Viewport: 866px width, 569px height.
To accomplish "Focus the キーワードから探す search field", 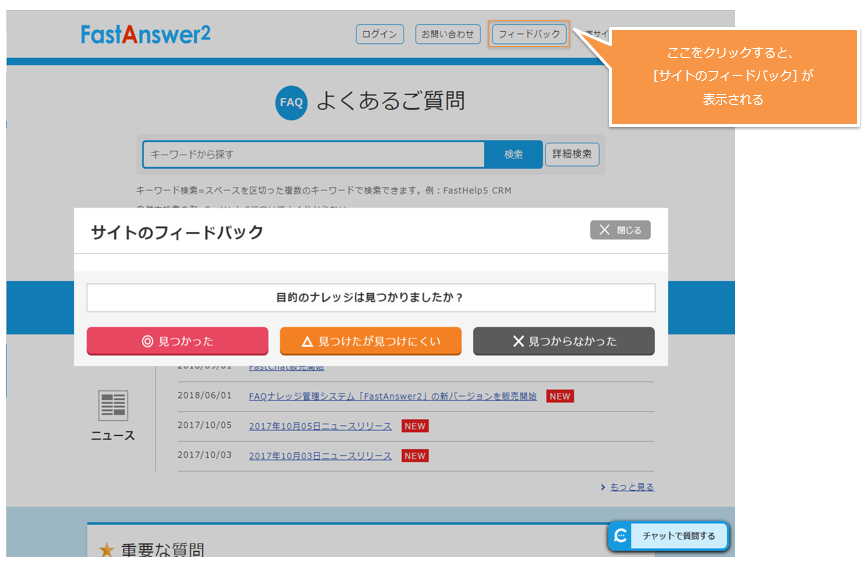I will pos(313,155).
